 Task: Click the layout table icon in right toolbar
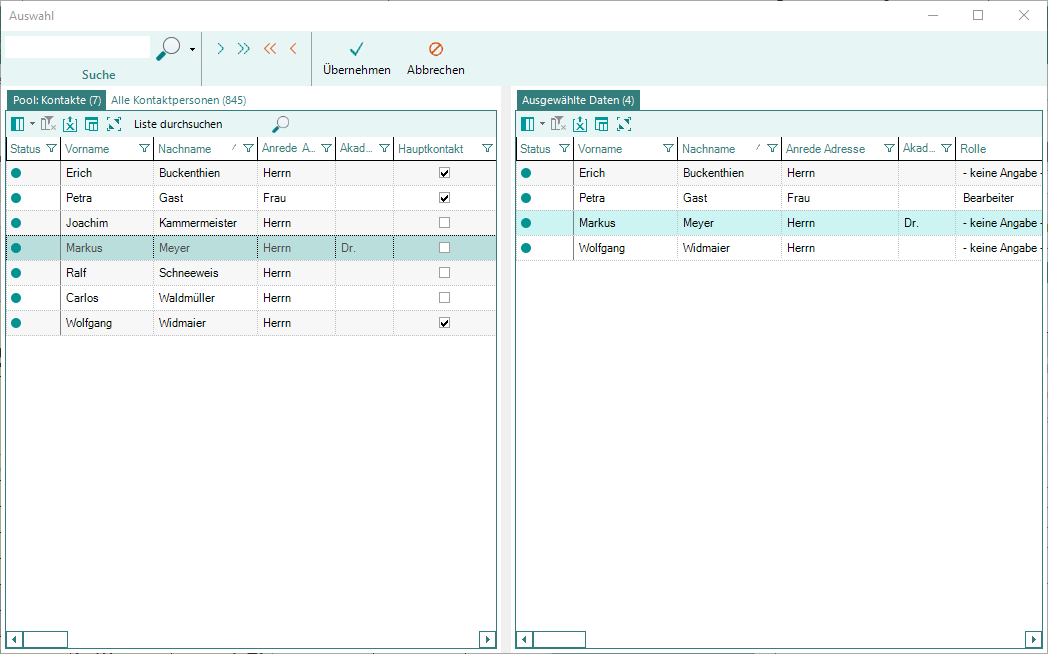point(602,124)
